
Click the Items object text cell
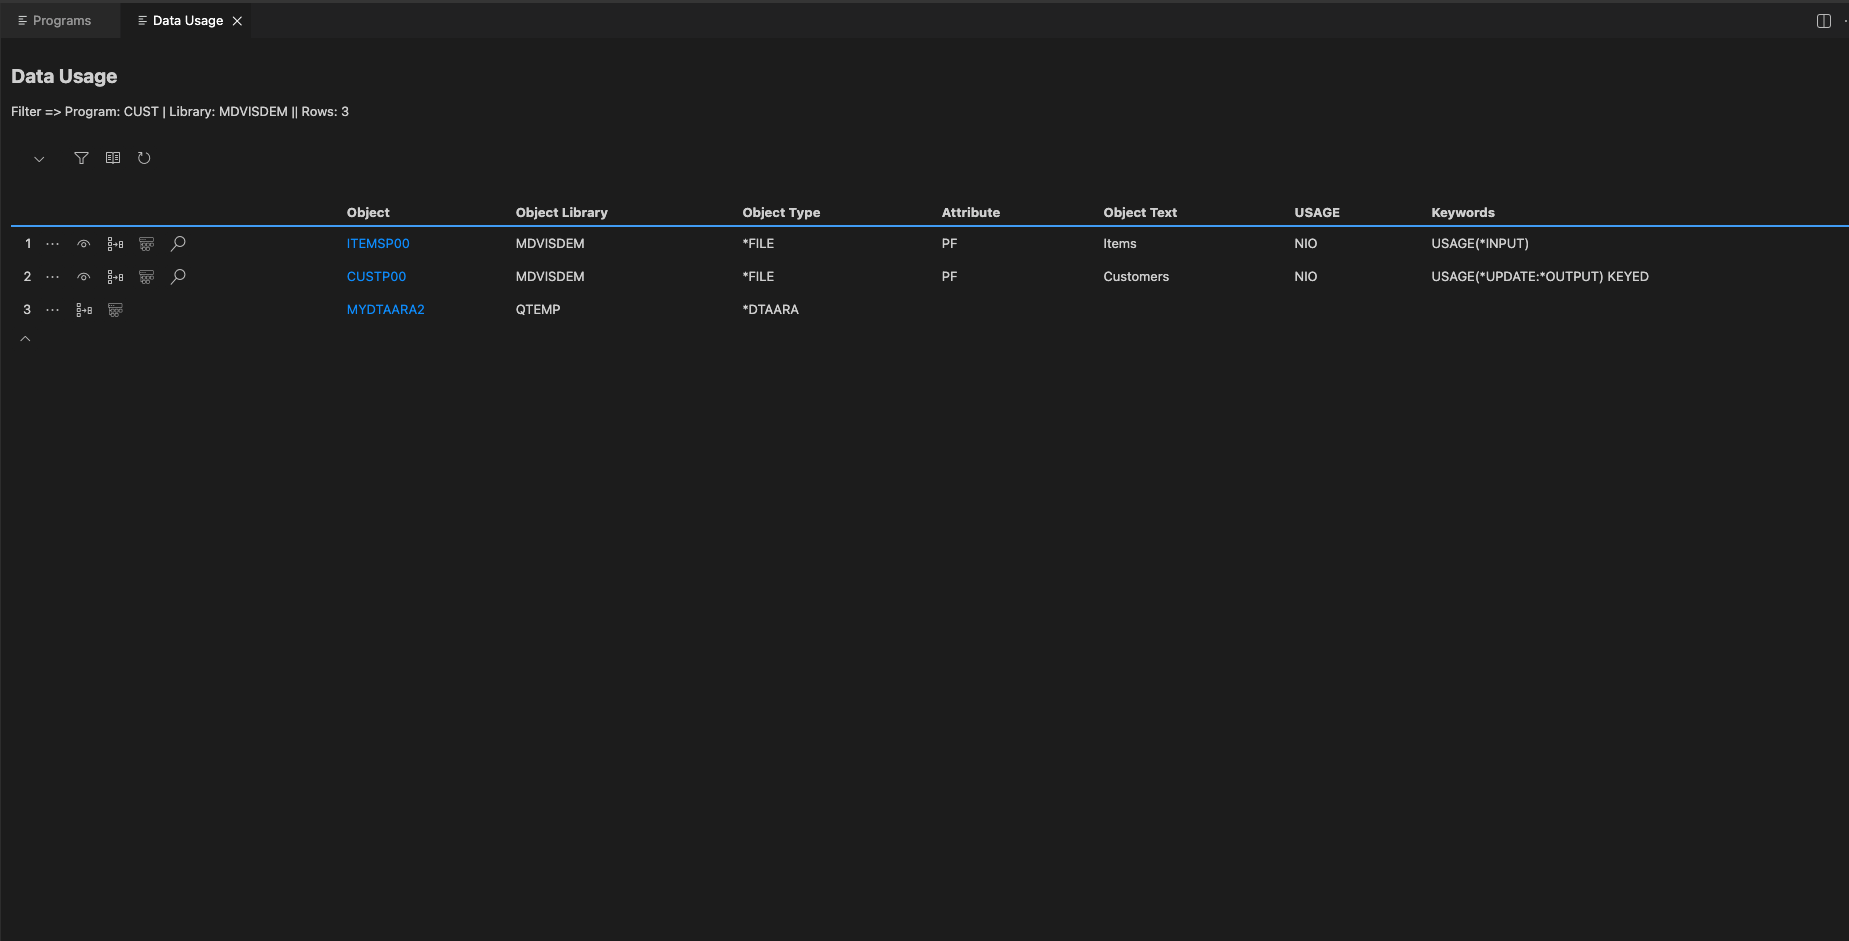[x=1120, y=244]
